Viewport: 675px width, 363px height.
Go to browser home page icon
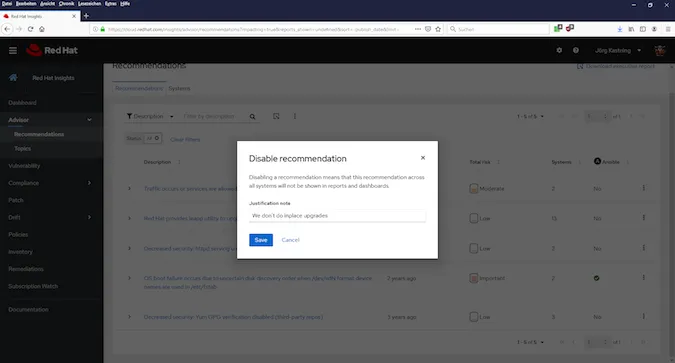click(x=42, y=29)
